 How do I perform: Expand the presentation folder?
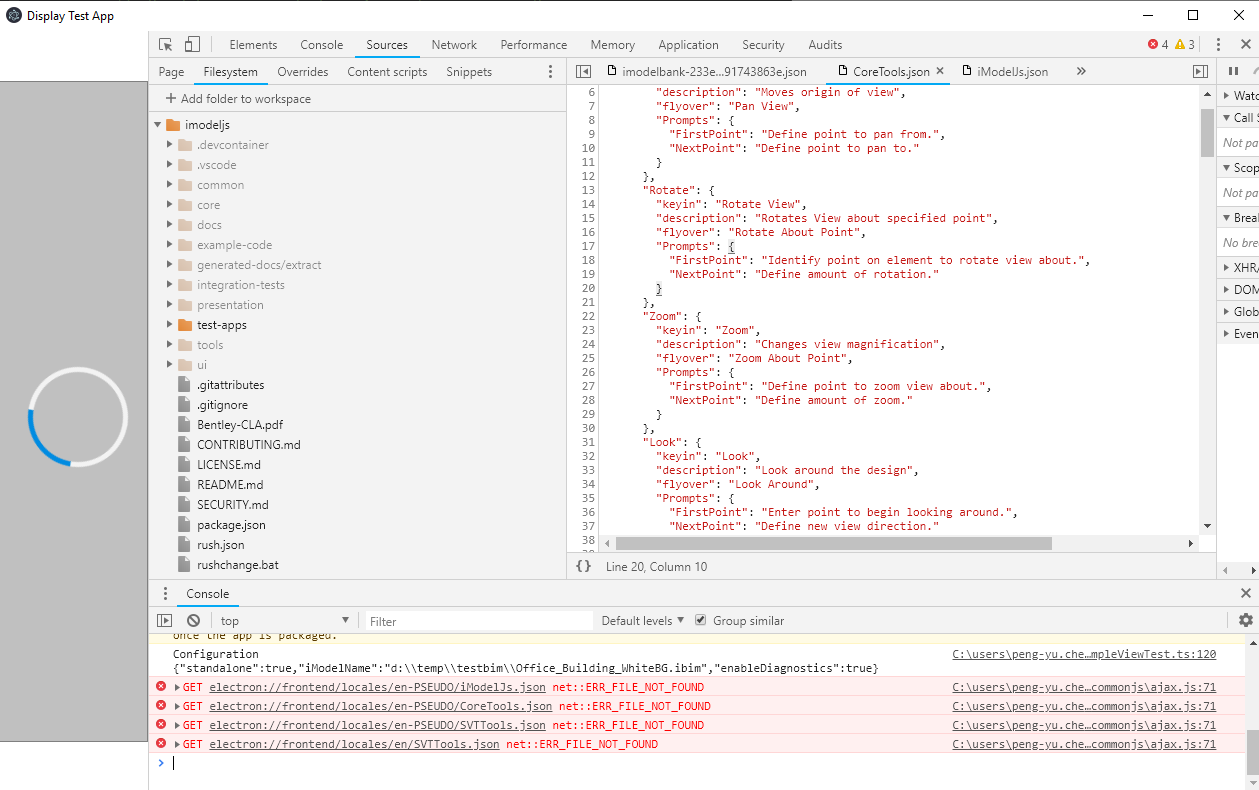point(170,305)
